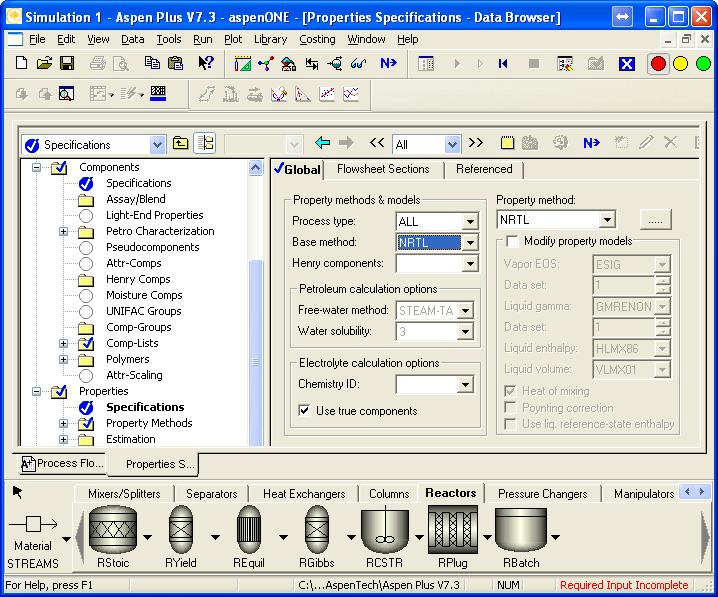The width and height of the screenshot is (718, 597).
Task: Go back with the green left arrow
Action: point(322,143)
